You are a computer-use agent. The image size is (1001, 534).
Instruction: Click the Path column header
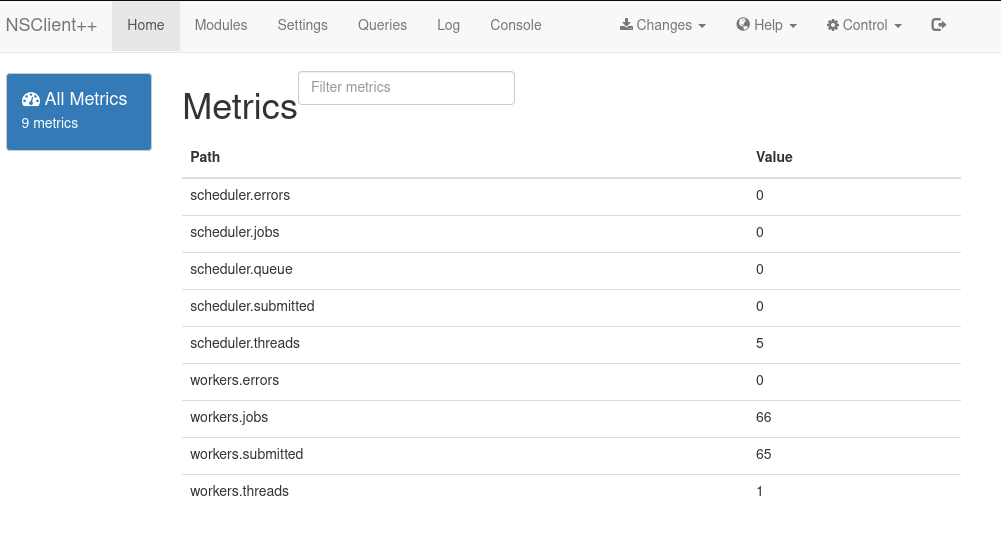205,157
